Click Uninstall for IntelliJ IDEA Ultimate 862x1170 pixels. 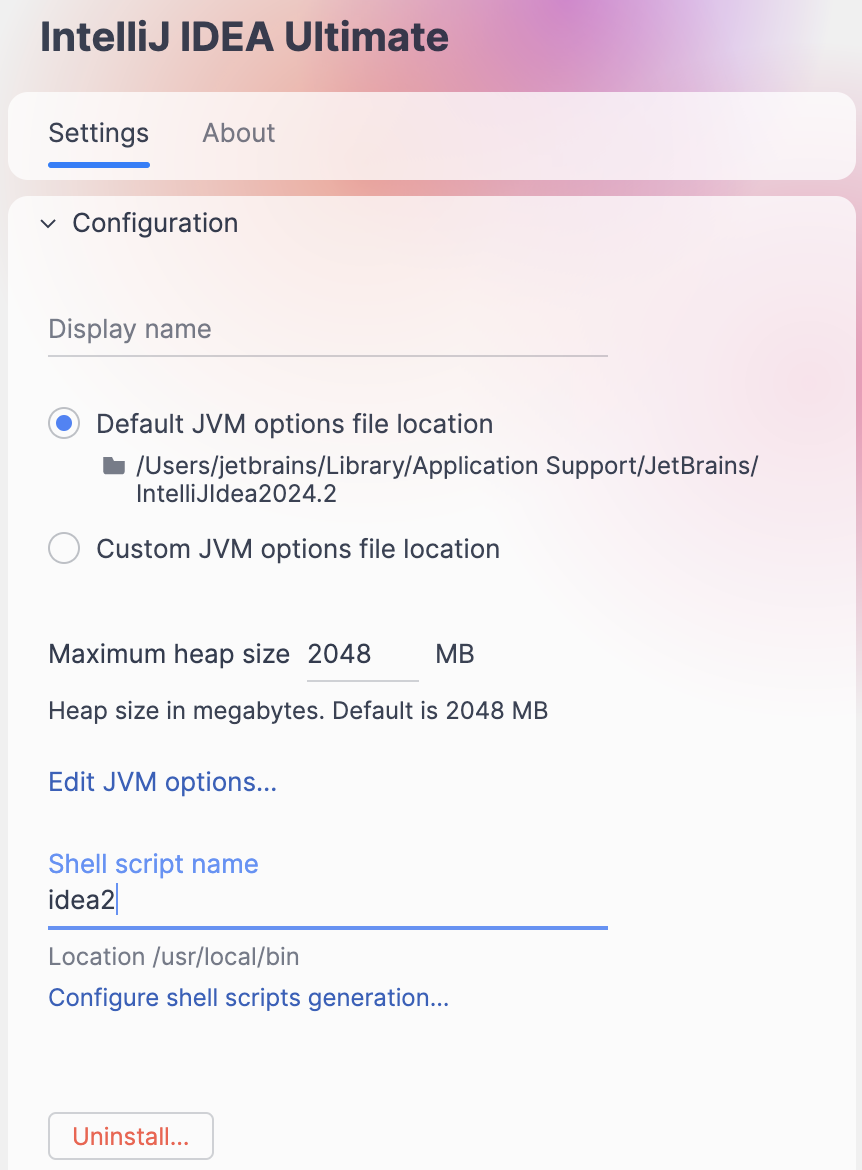click(130, 1136)
